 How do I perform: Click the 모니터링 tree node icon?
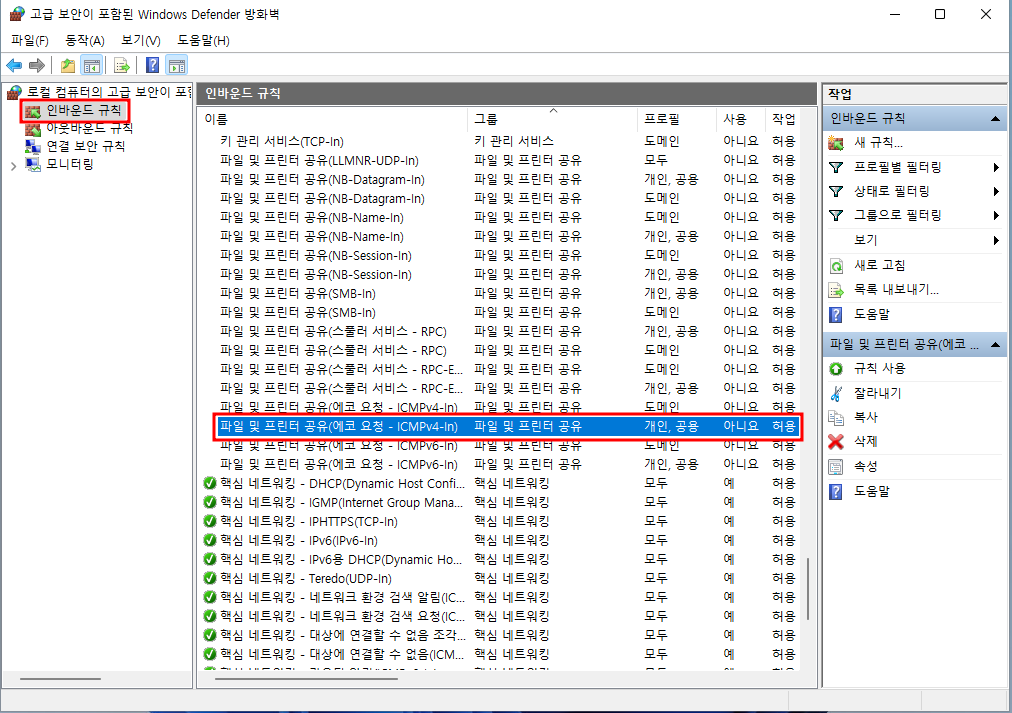(33, 165)
